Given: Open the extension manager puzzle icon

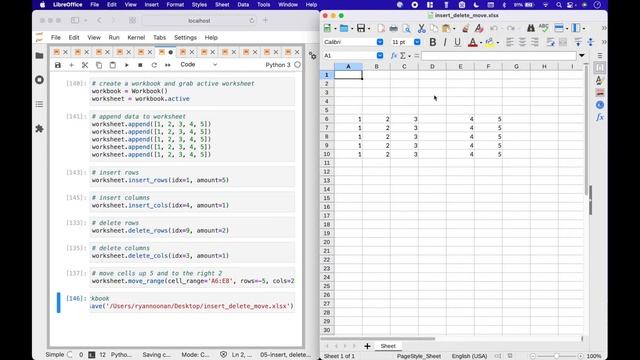Looking at the screenshot, I should click(x=40, y=129).
